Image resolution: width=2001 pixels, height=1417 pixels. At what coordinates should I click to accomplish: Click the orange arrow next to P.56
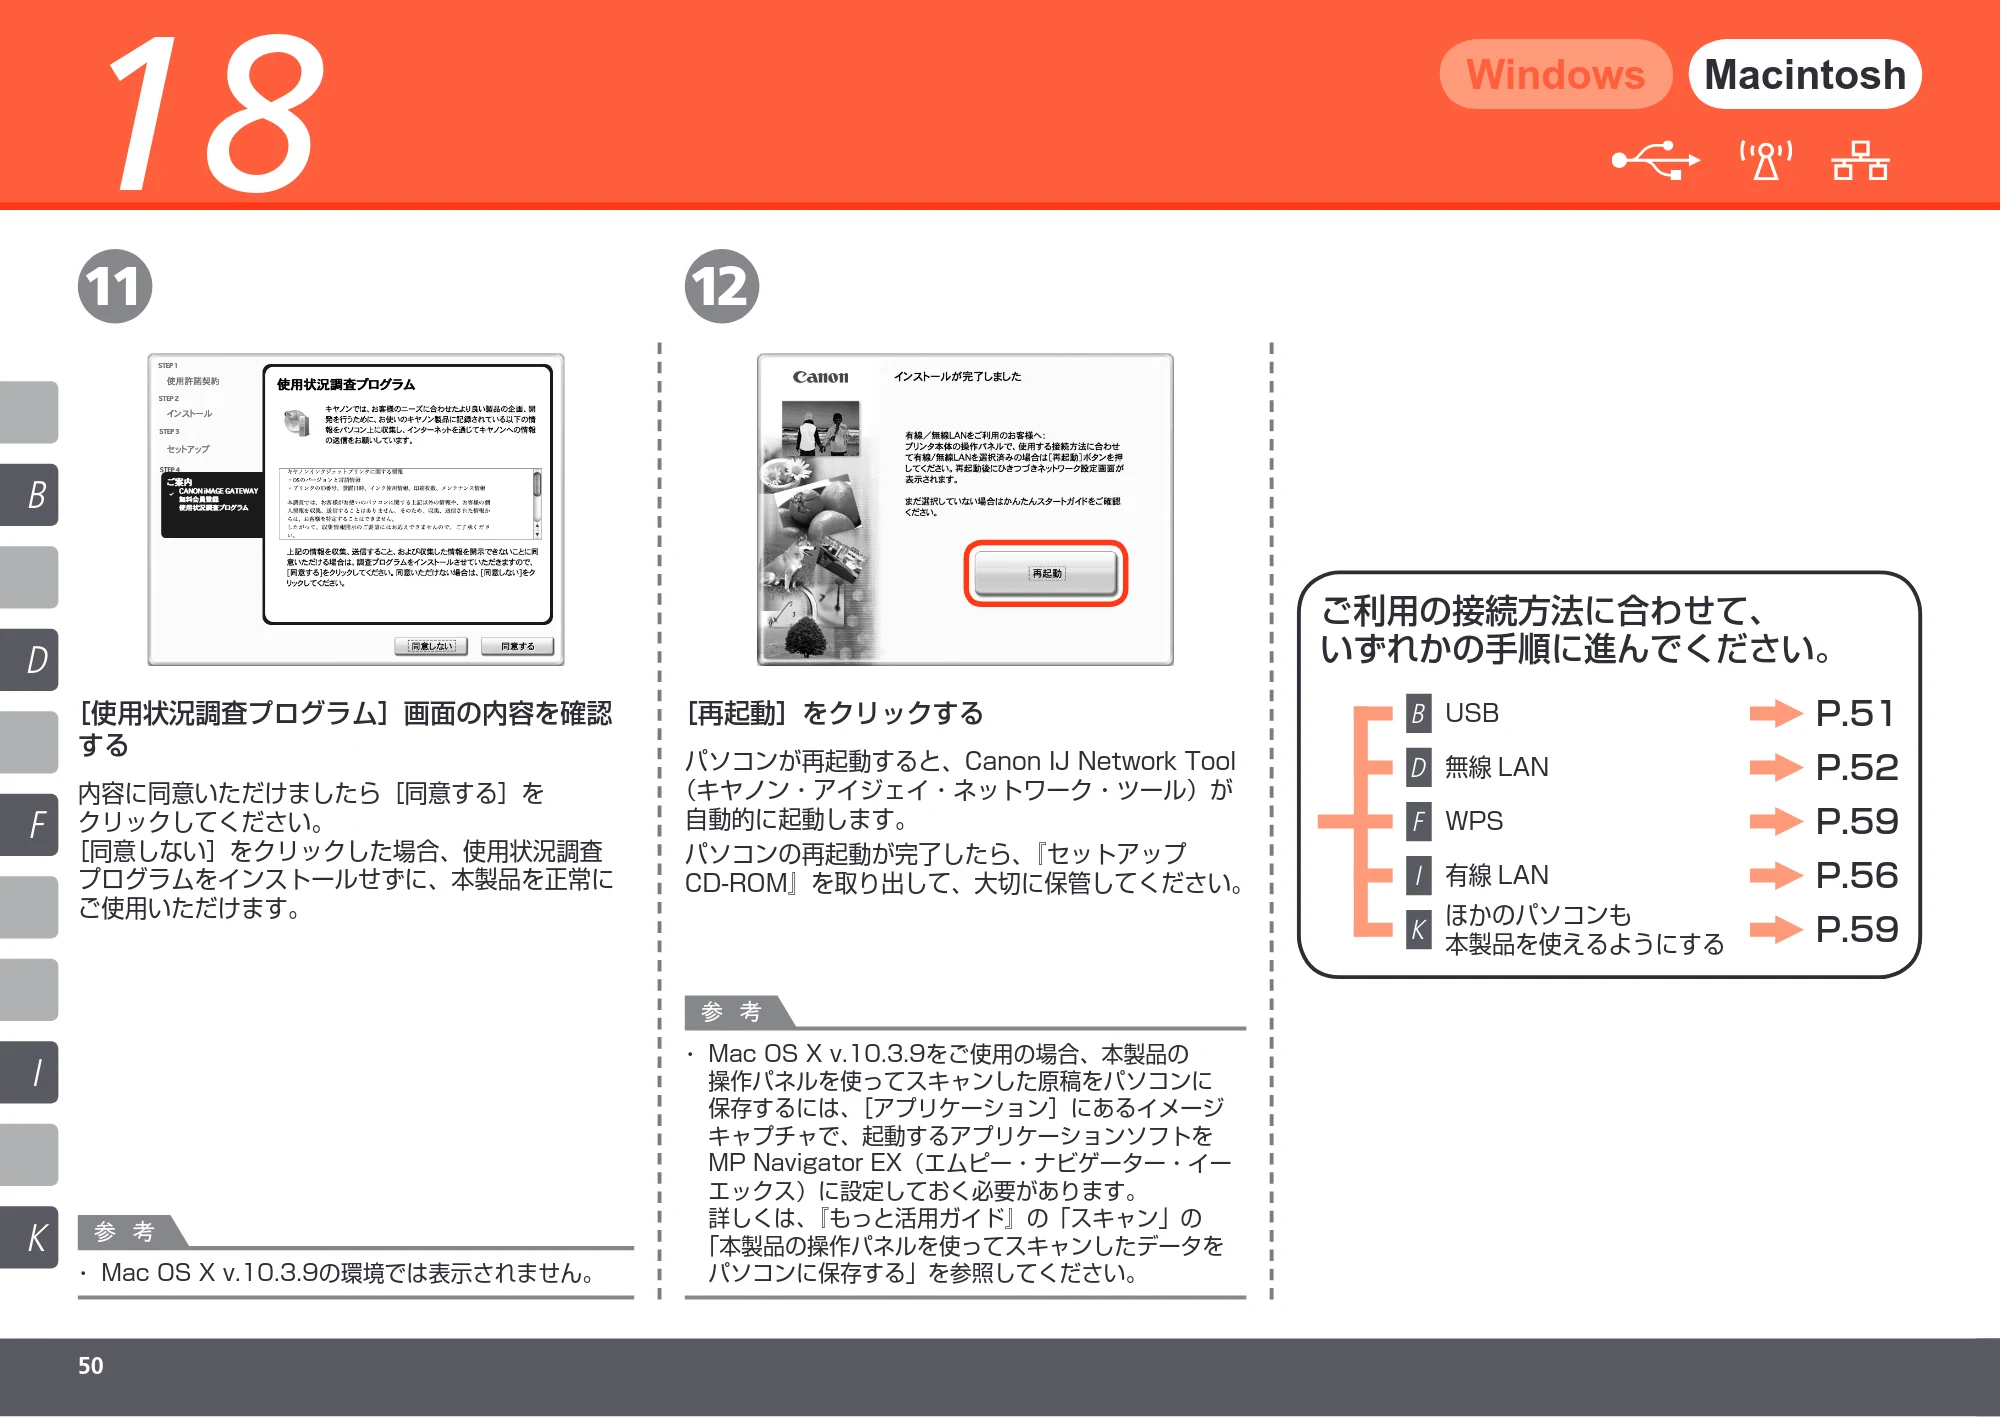(x=1776, y=876)
